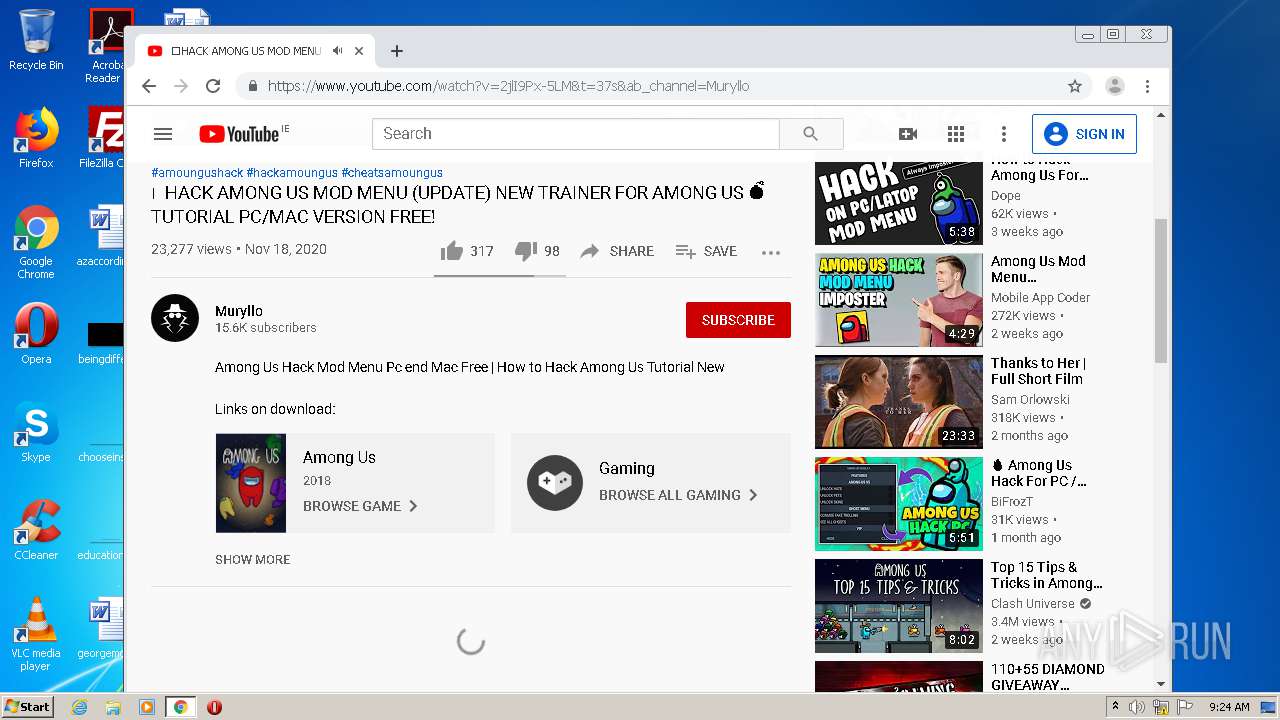1280x720 pixels.
Task: Click Chrome back arrow
Action: point(149,86)
